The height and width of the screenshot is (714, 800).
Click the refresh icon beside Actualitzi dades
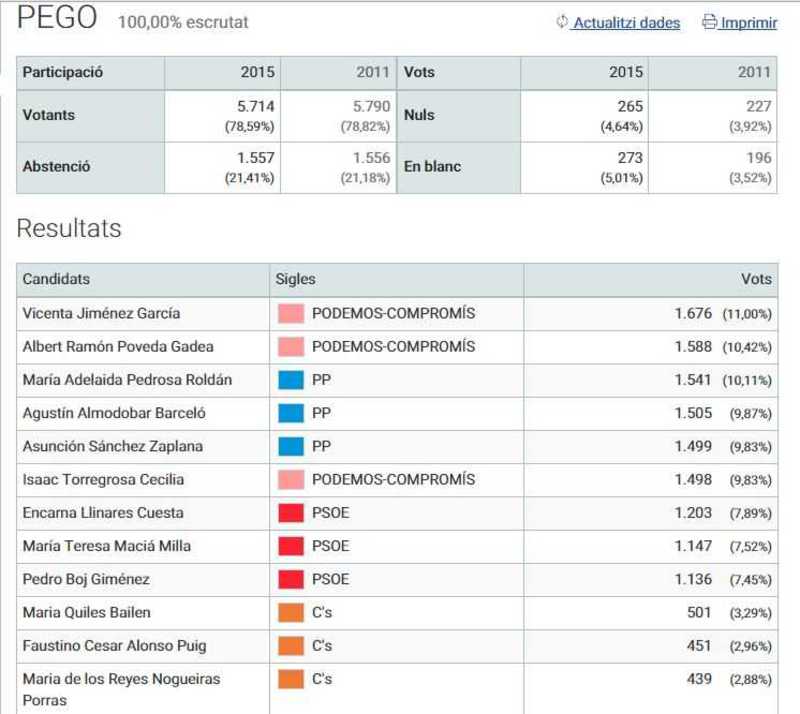562,22
